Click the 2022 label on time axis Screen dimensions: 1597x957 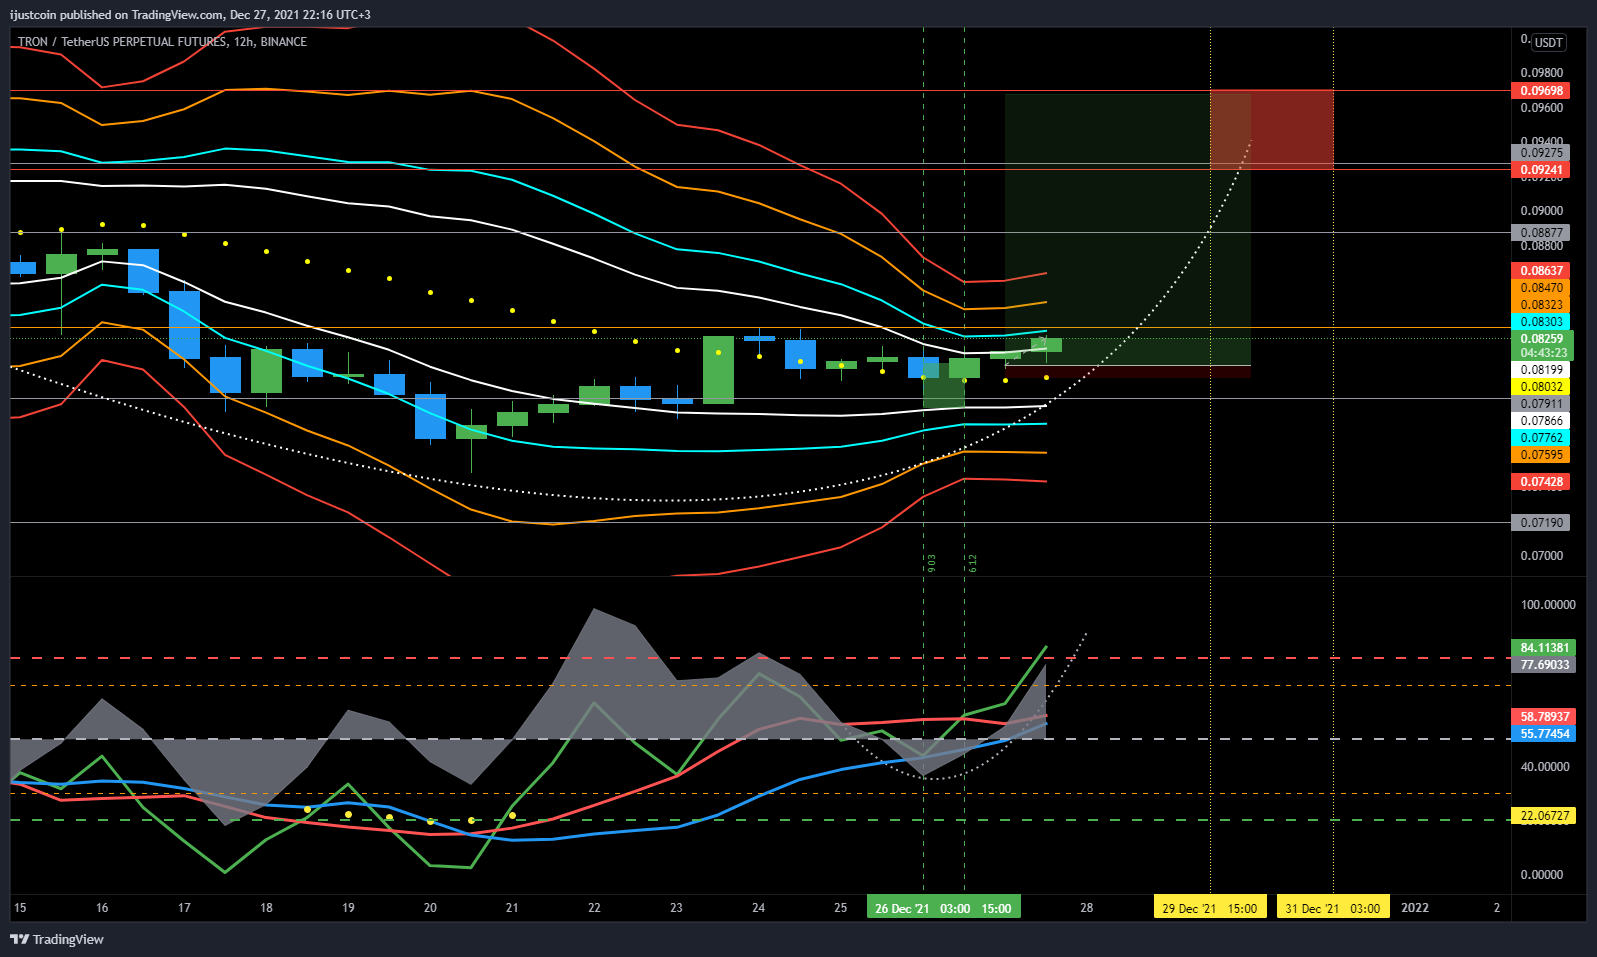pyautogui.click(x=1415, y=908)
